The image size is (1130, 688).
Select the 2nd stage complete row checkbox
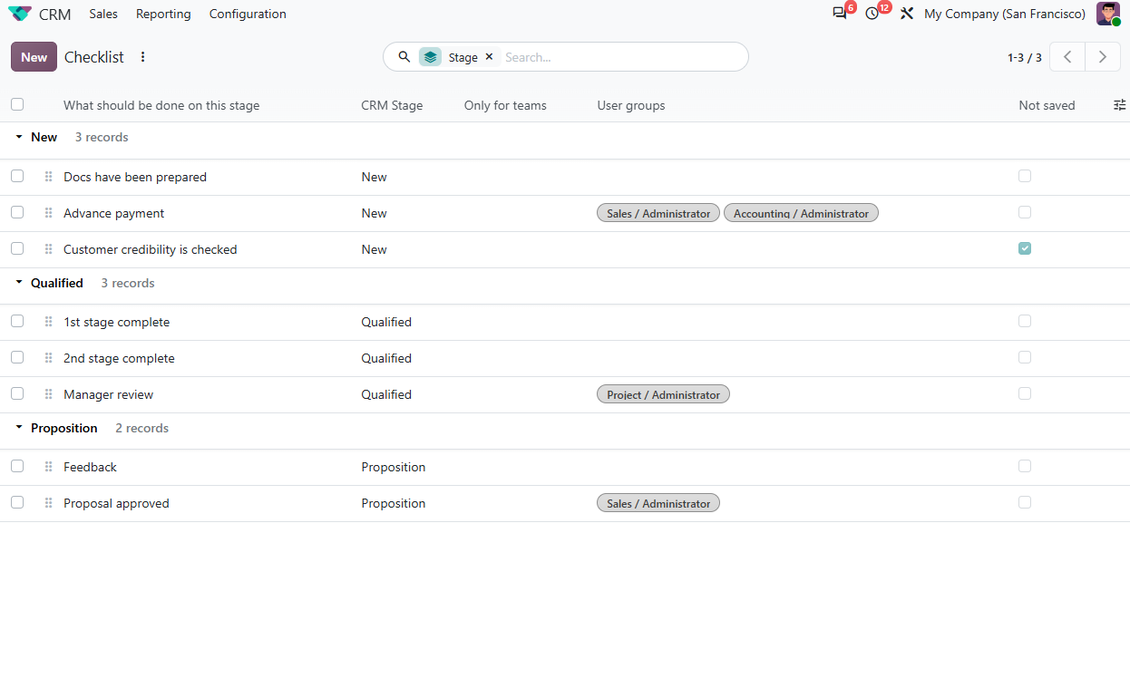(17, 357)
